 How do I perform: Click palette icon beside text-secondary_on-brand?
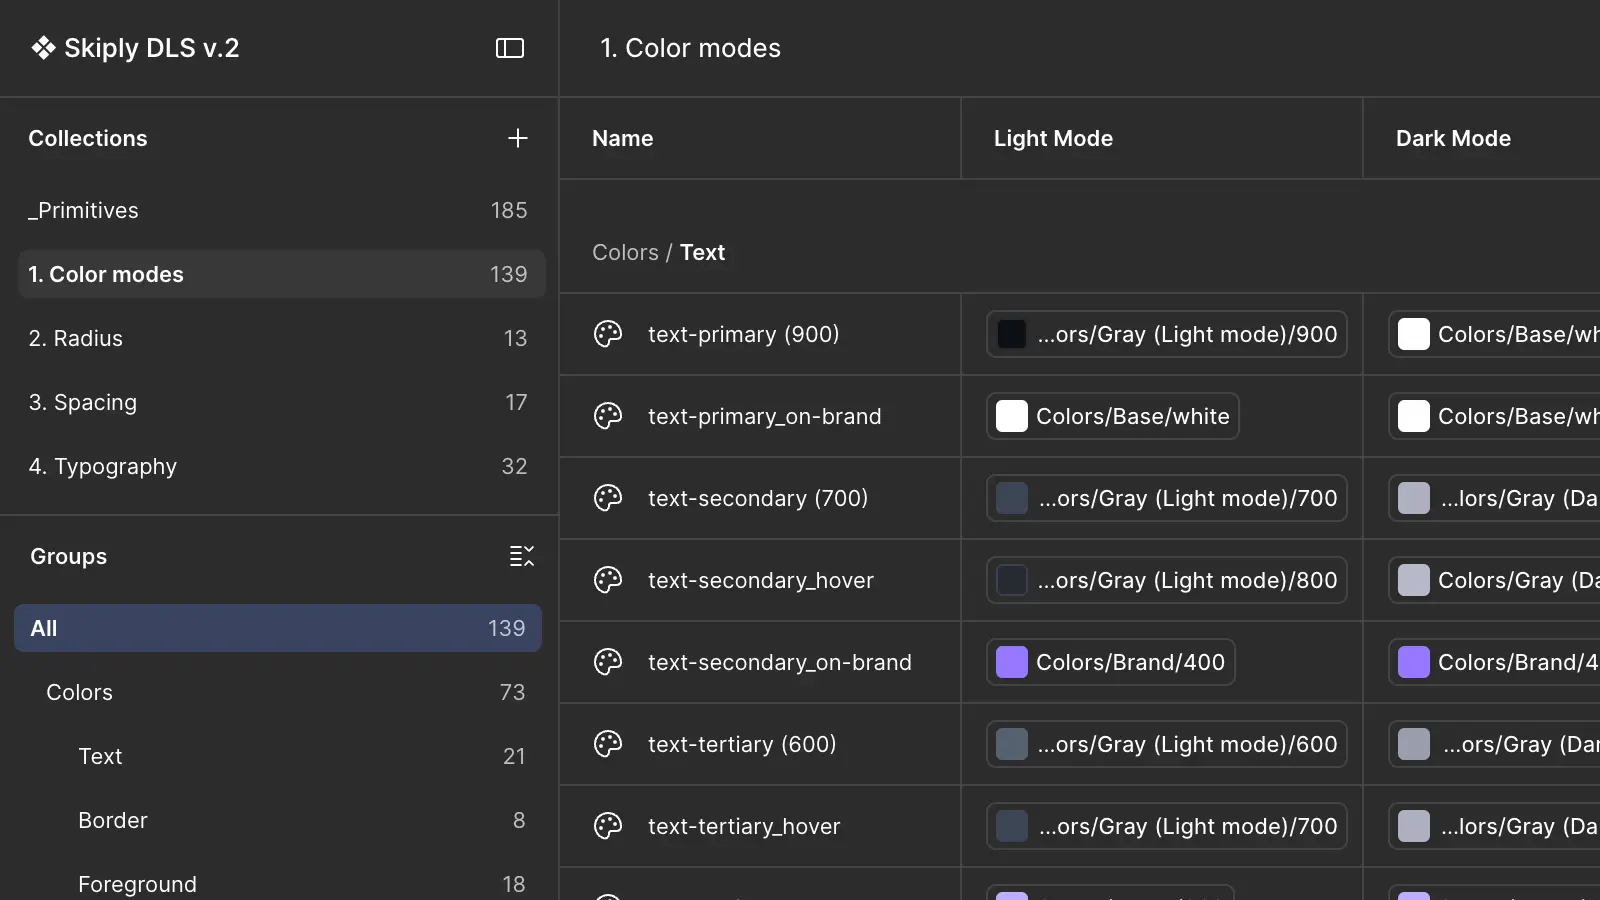608,662
